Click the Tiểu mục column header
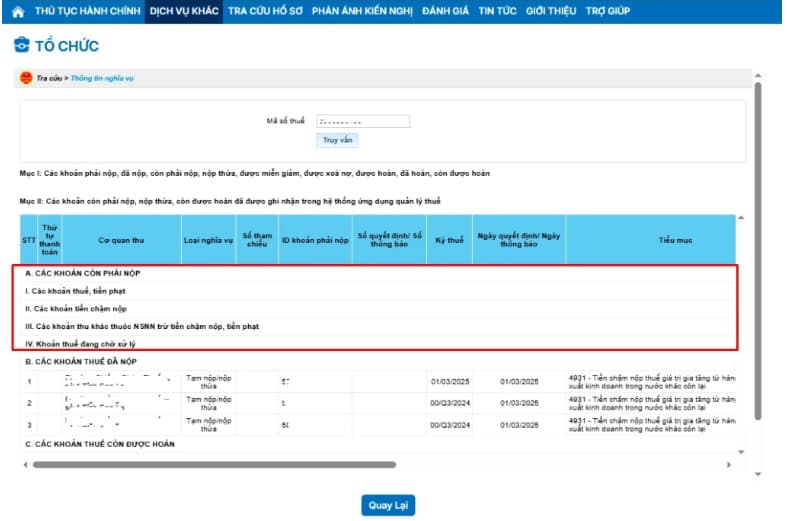Viewport: 787px width, 521px height. pos(651,240)
